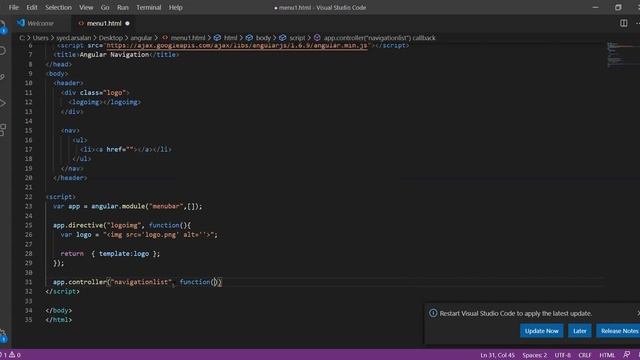This screenshot has width=640, height=360.
Task: Switch to the Welcome tab
Action: pyautogui.click(x=41, y=23)
